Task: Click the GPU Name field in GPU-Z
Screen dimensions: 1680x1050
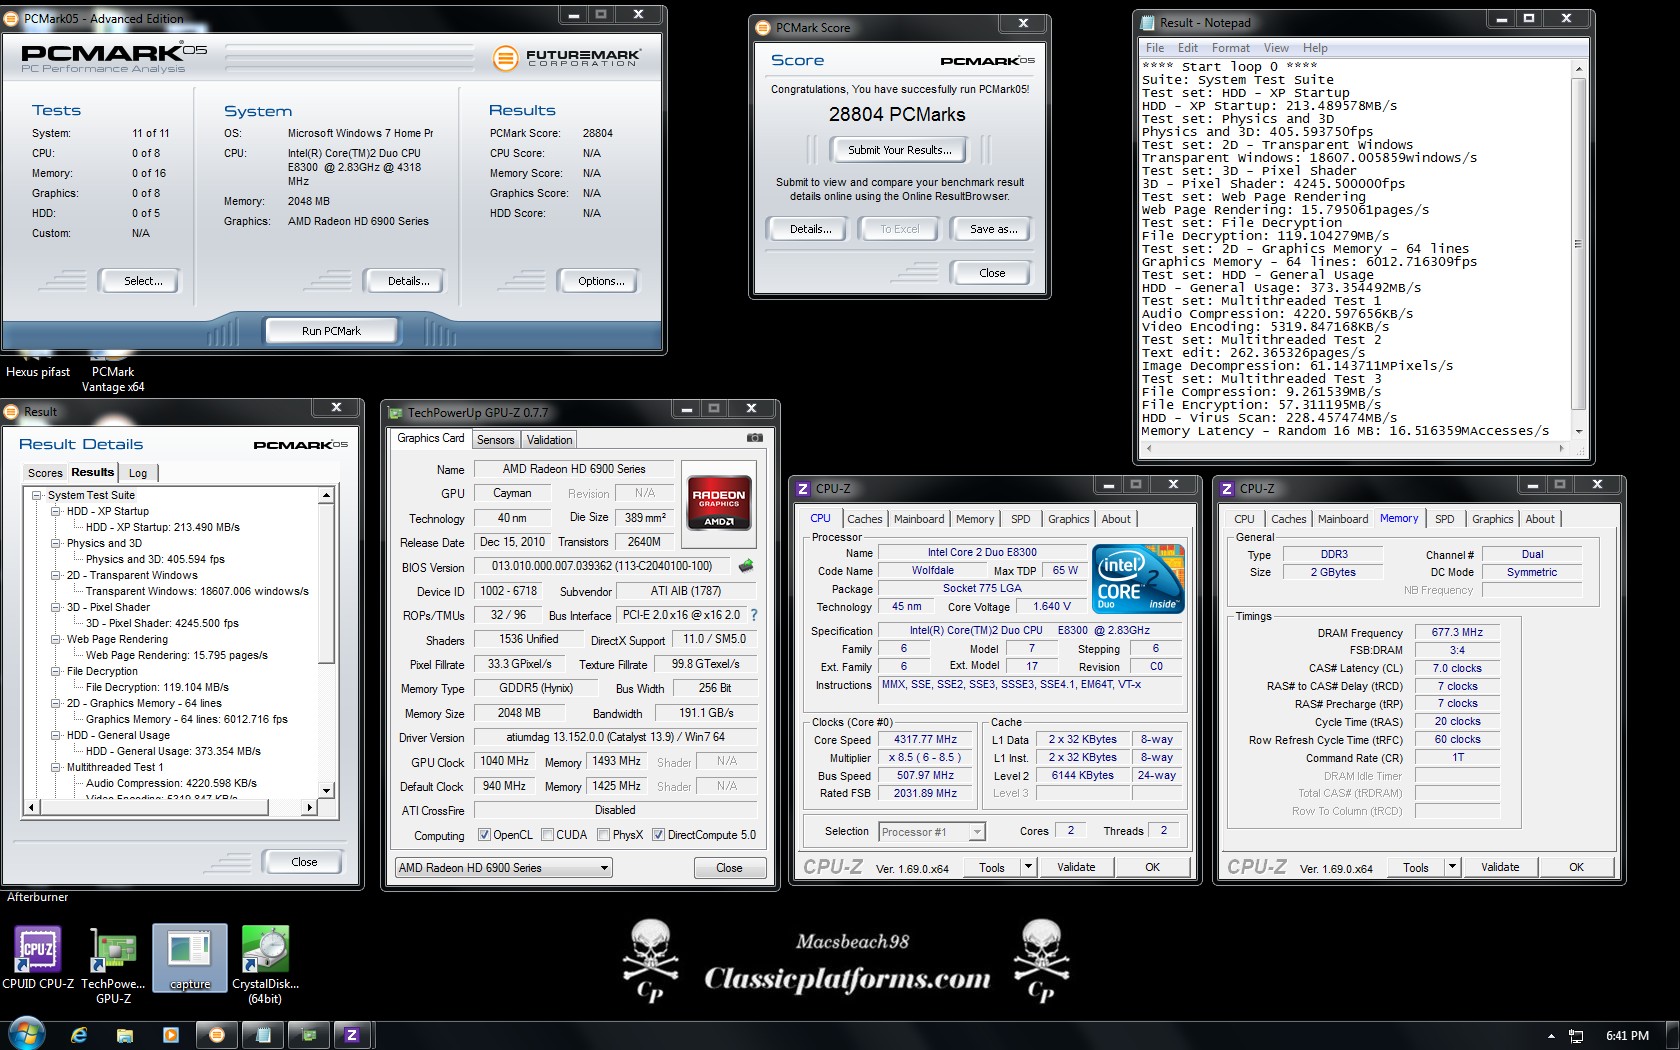Action: [x=573, y=469]
